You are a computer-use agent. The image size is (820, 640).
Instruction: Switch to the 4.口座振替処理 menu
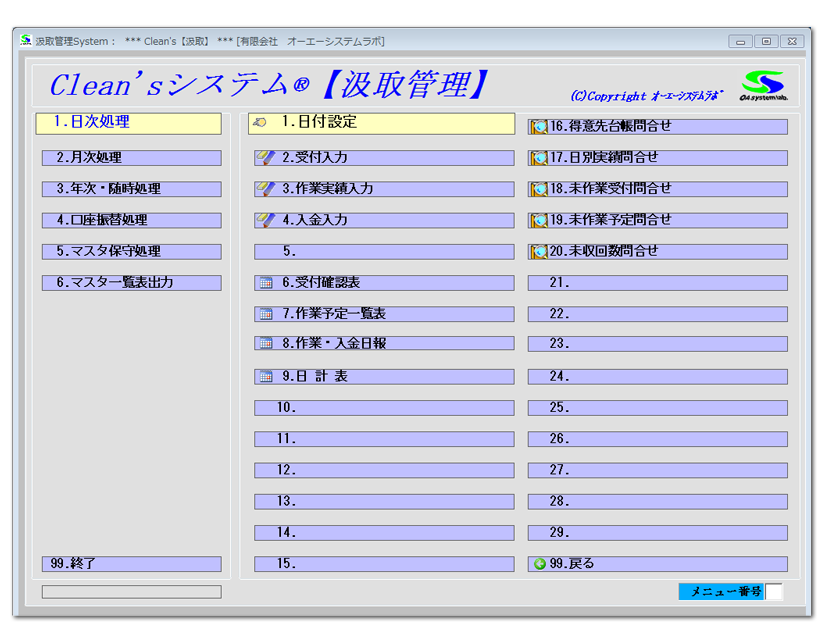[132, 221]
